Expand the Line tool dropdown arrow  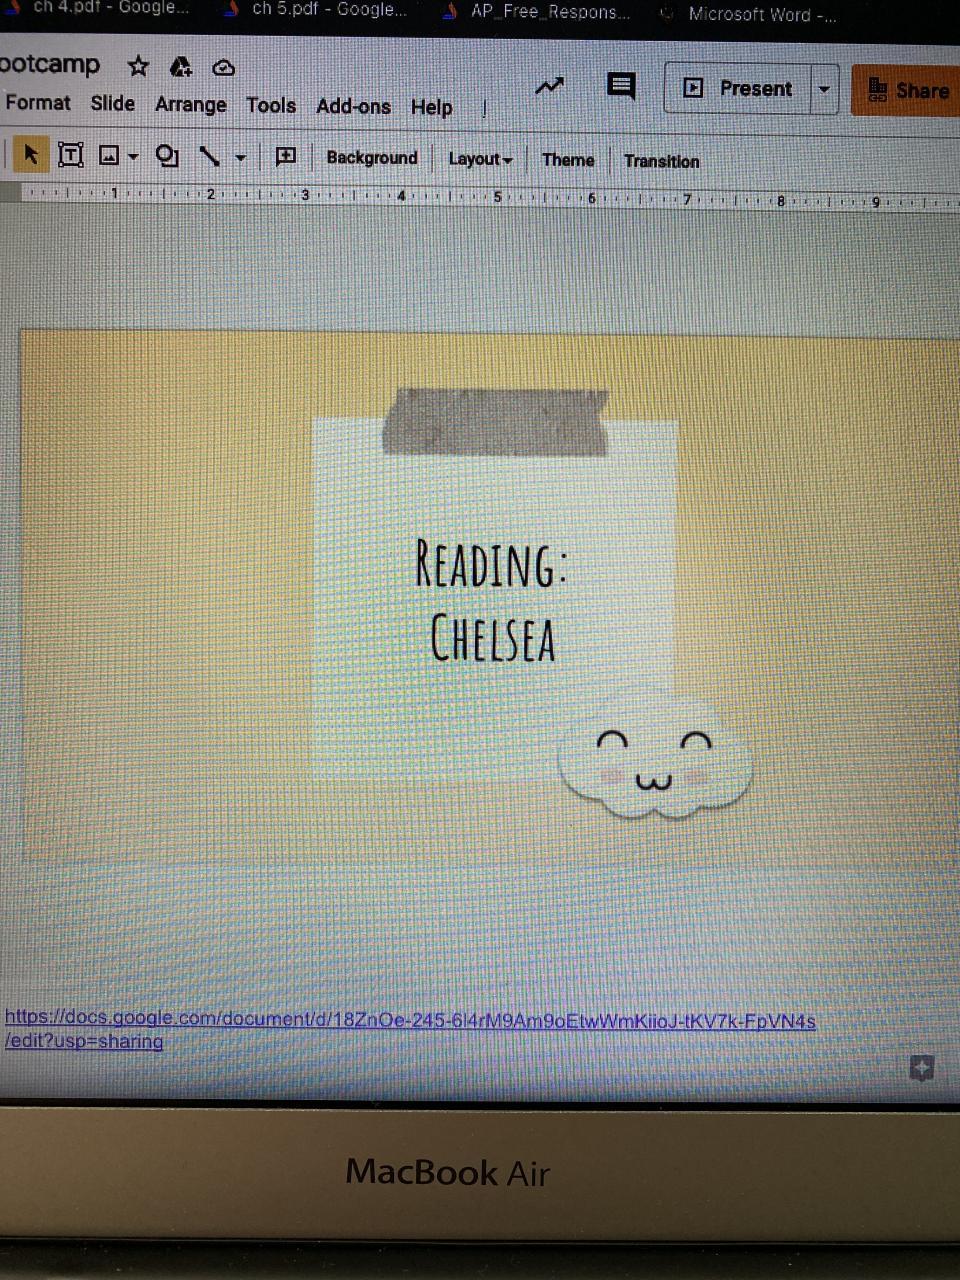coord(240,157)
